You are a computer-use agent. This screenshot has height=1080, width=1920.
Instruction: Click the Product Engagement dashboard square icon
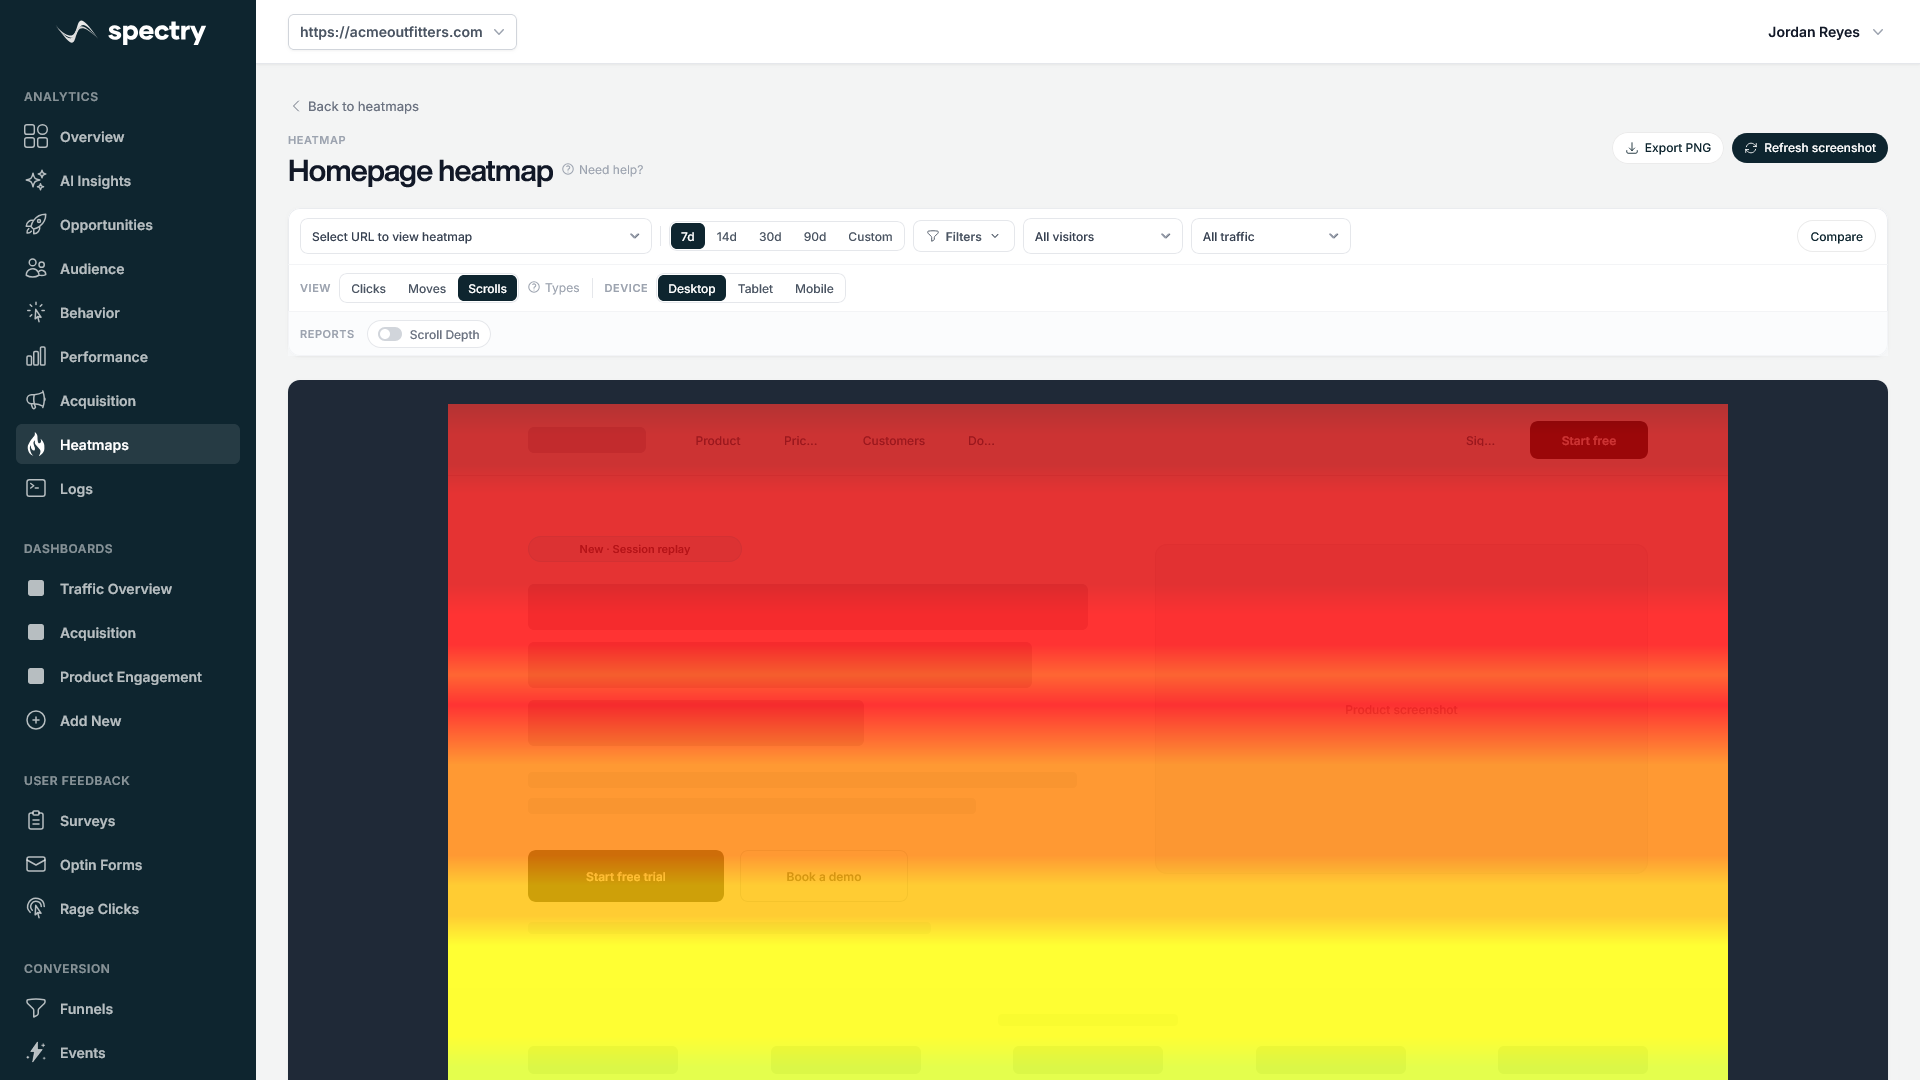pos(36,676)
